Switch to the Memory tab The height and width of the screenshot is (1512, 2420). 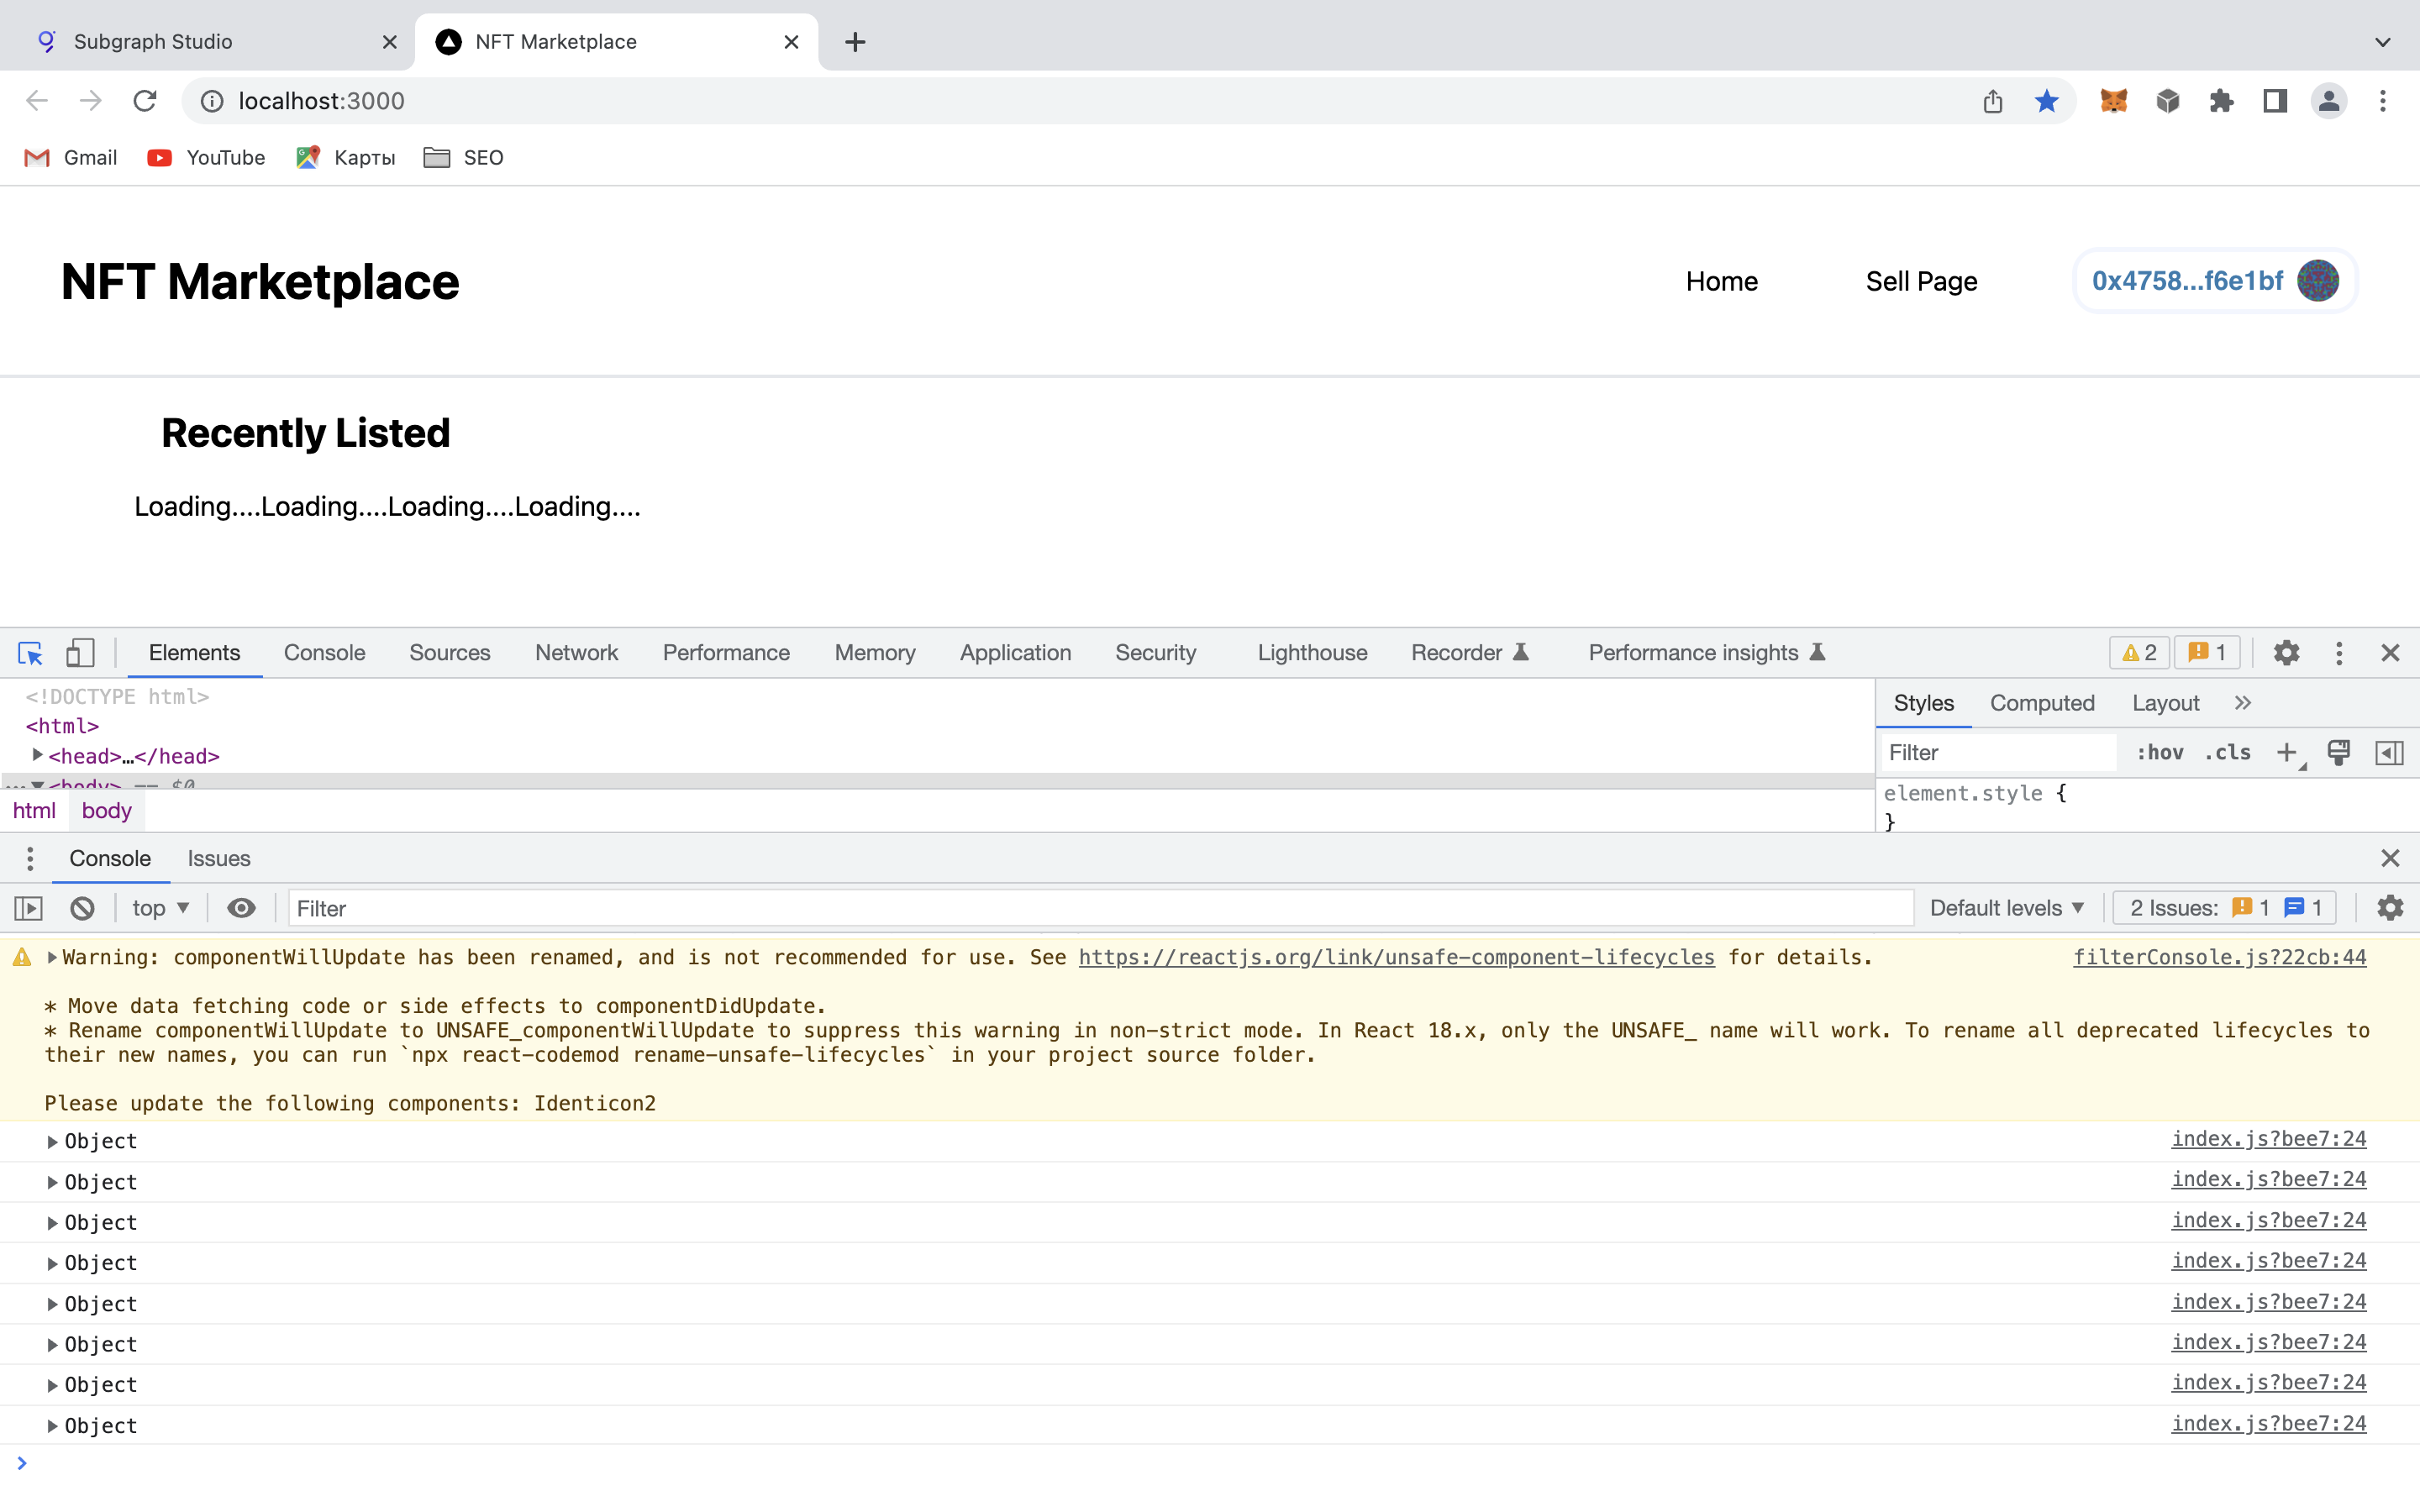[x=875, y=653]
